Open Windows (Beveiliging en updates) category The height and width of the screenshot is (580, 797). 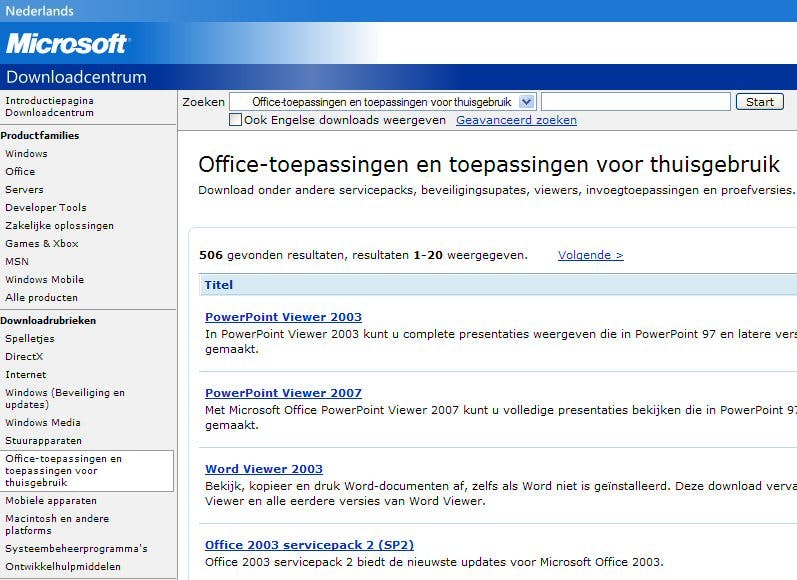pyautogui.click(x=65, y=399)
